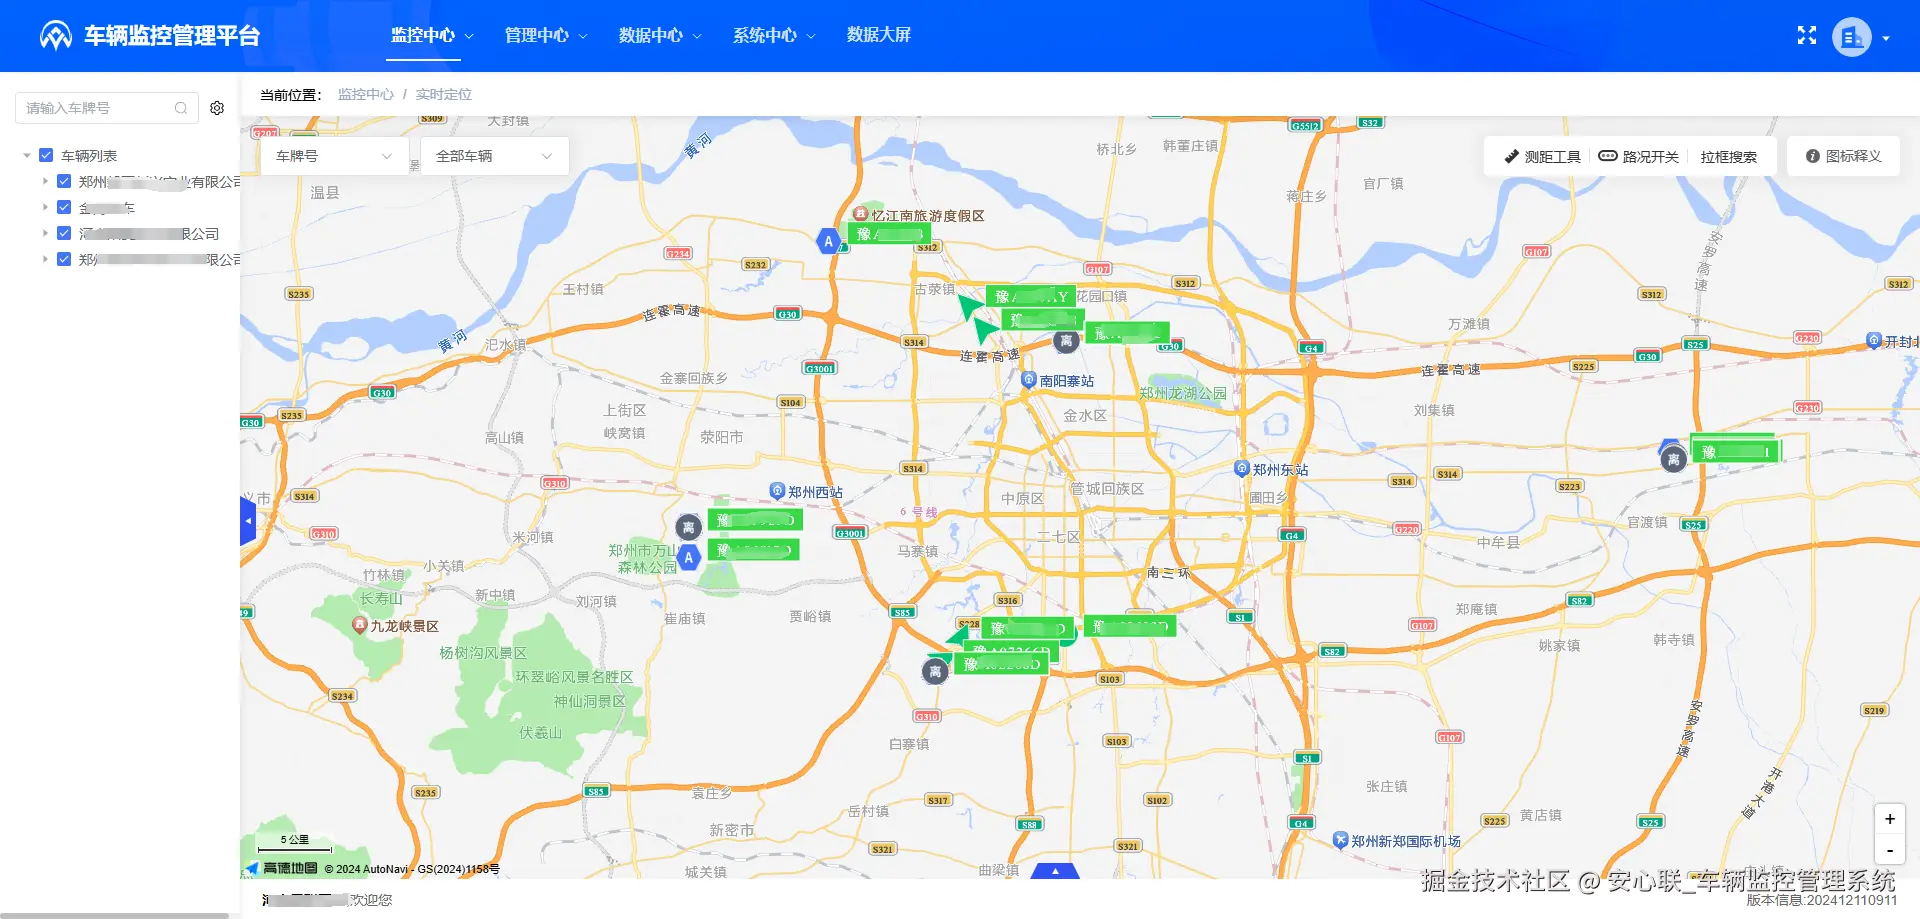
Task: Toggle fullscreen mode icon
Action: coord(1806,36)
